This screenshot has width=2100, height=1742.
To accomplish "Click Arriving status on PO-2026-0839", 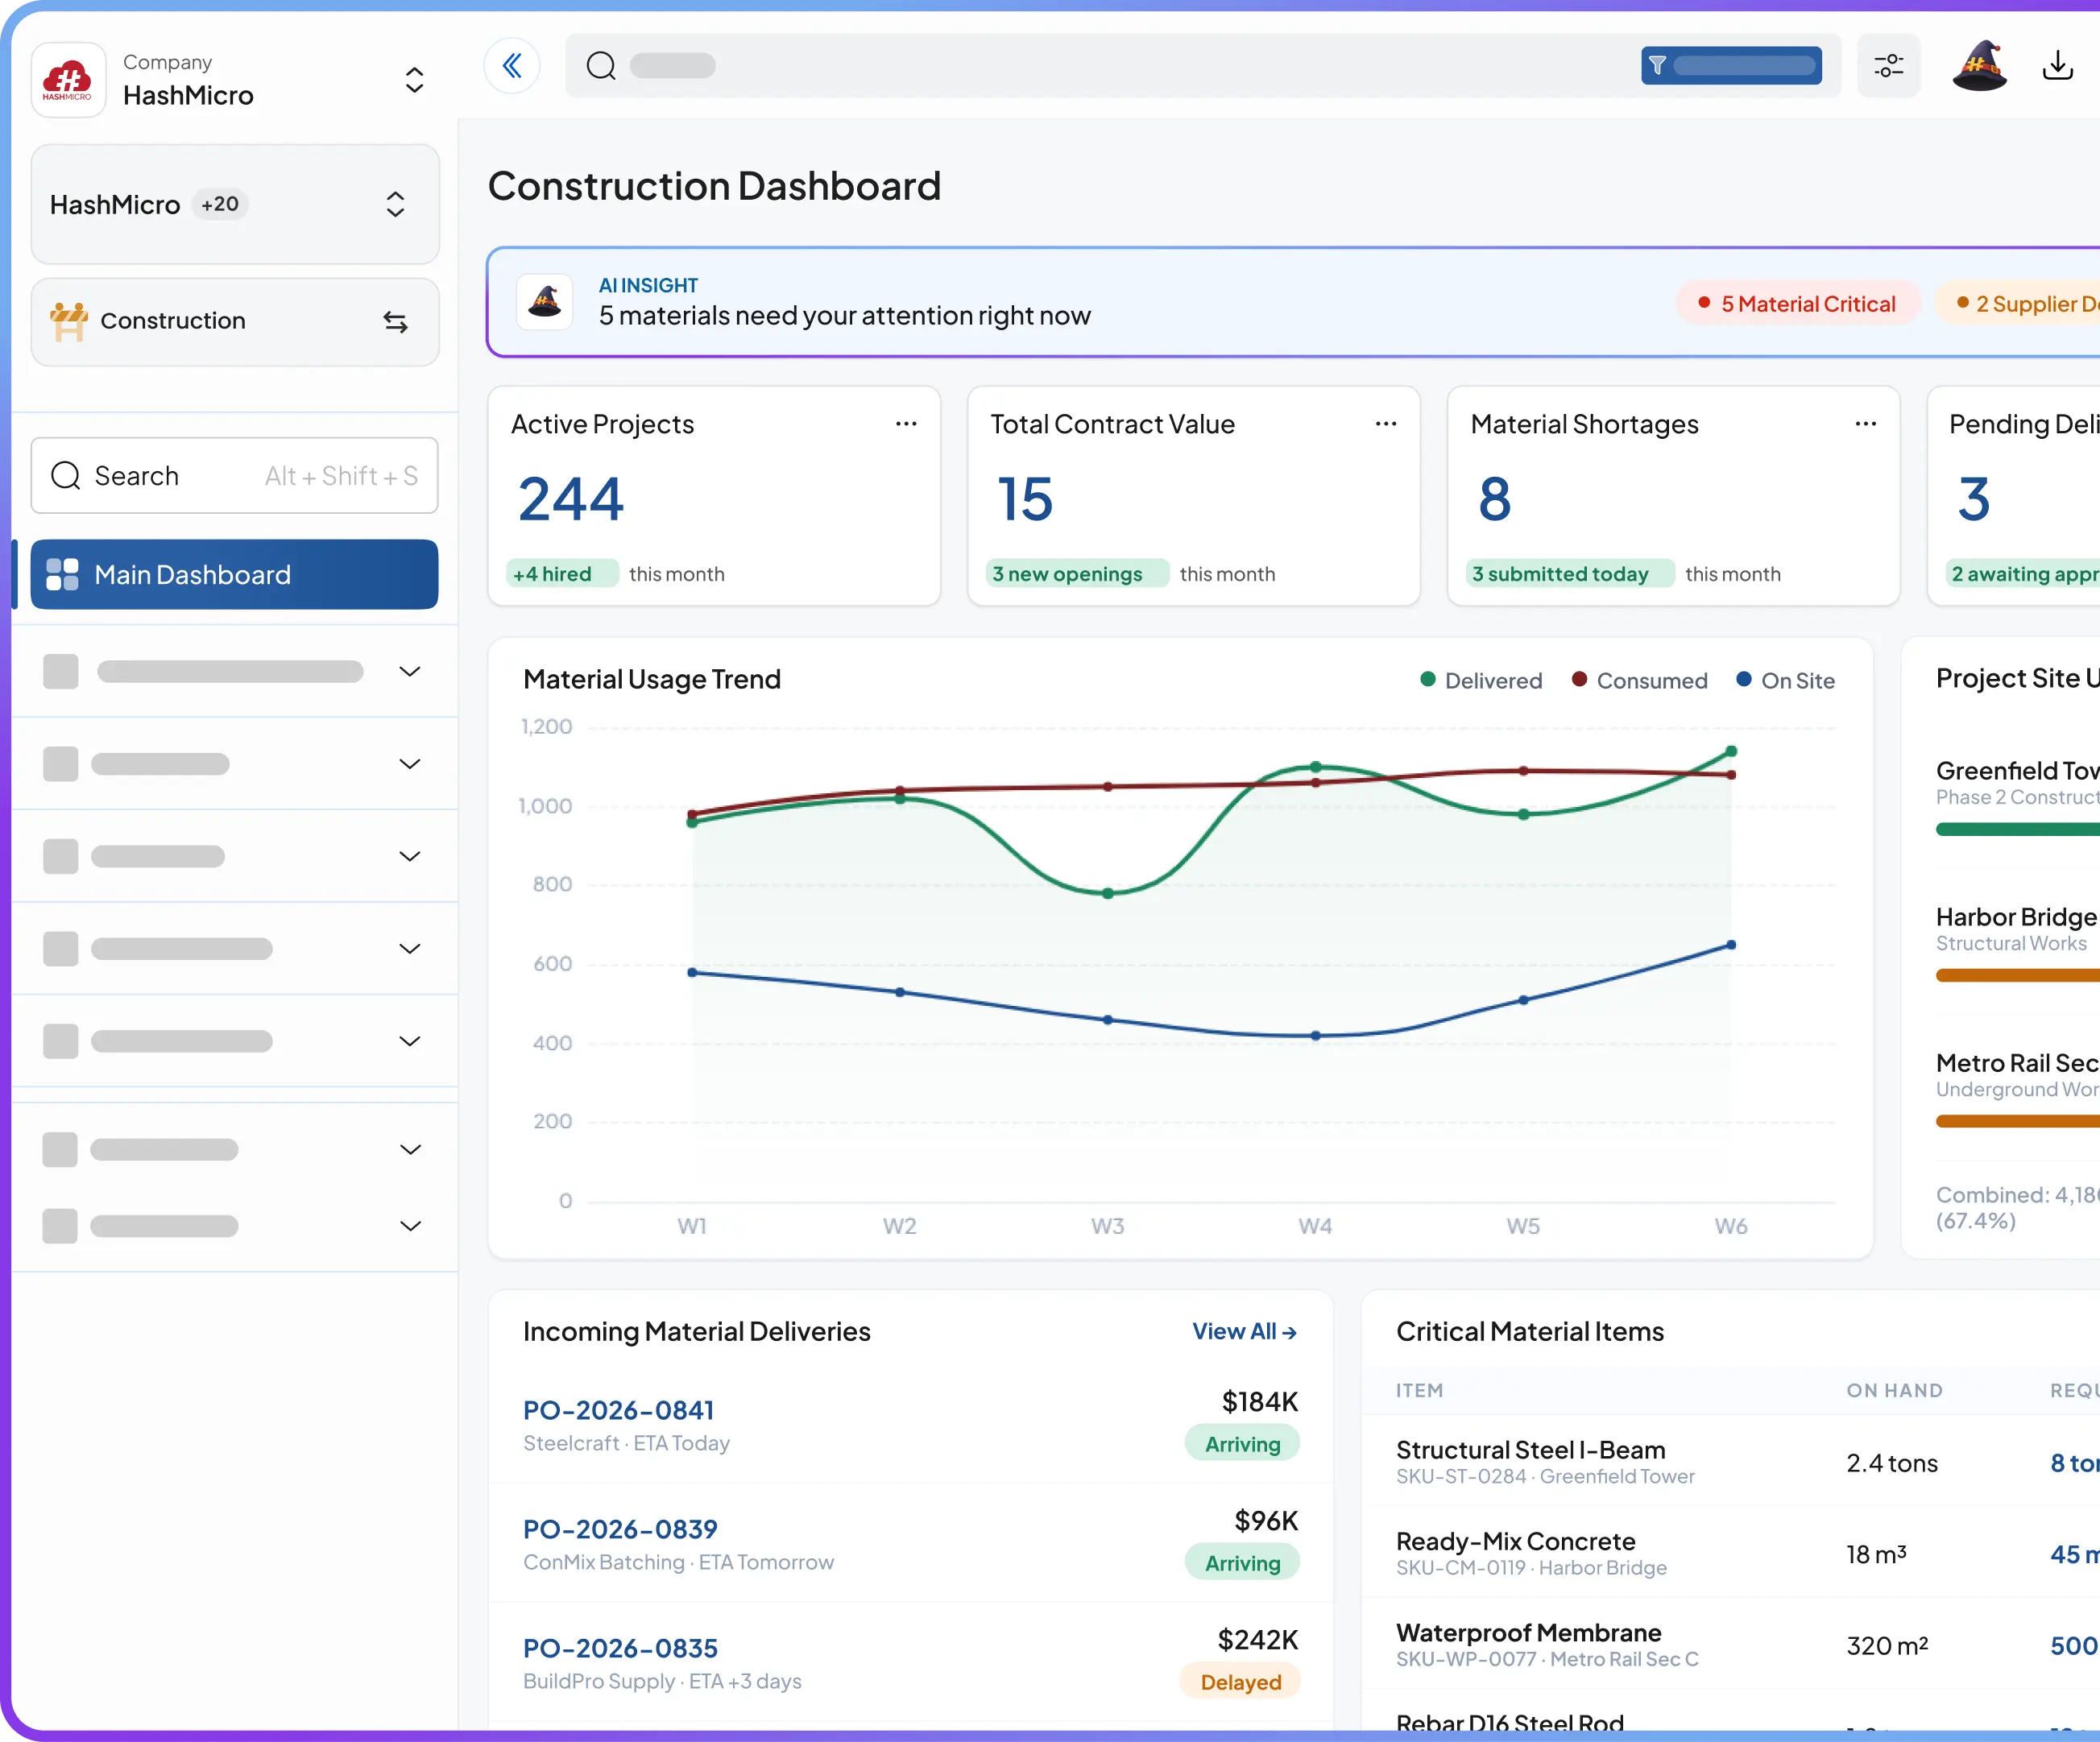I will pyautogui.click(x=1242, y=1563).
